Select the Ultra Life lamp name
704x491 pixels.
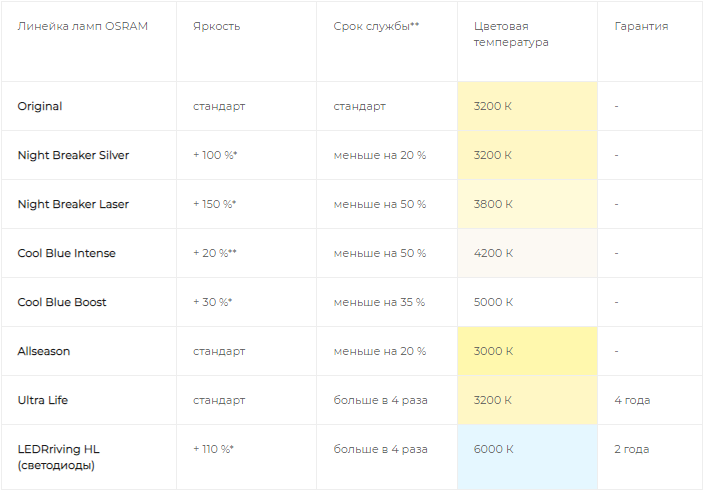tap(43, 400)
